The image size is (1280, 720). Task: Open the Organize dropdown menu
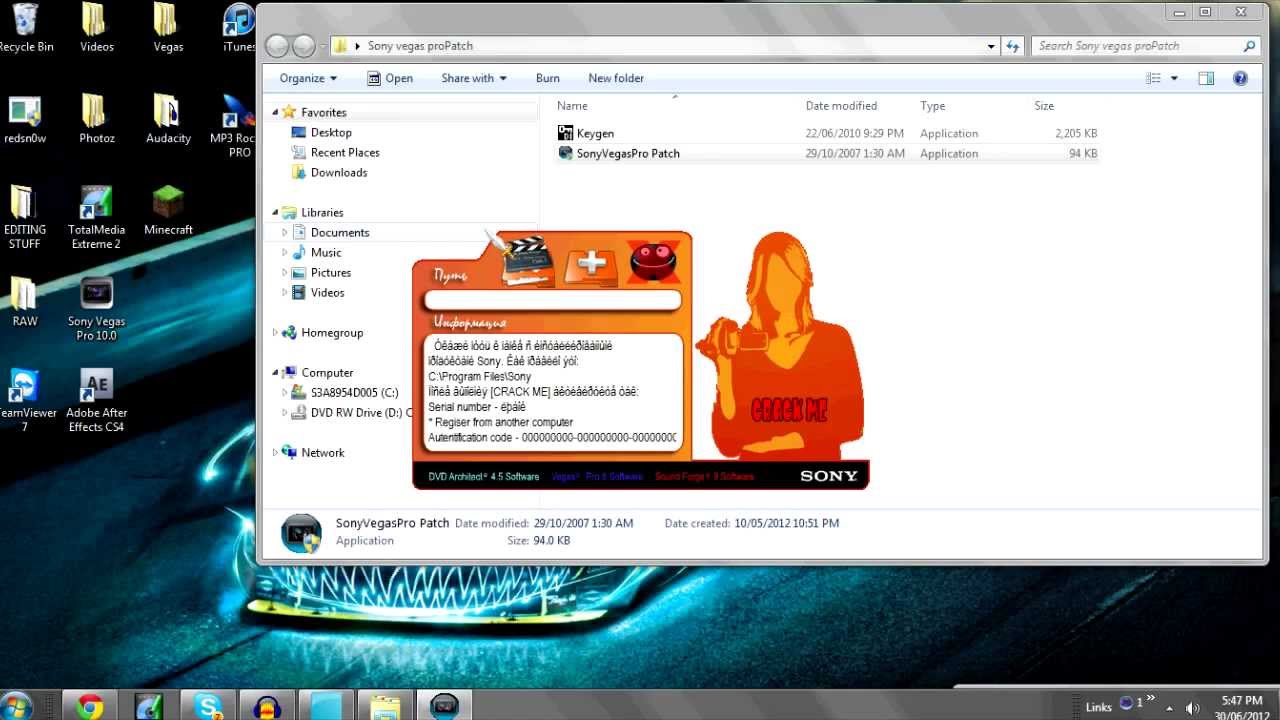coord(308,78)
